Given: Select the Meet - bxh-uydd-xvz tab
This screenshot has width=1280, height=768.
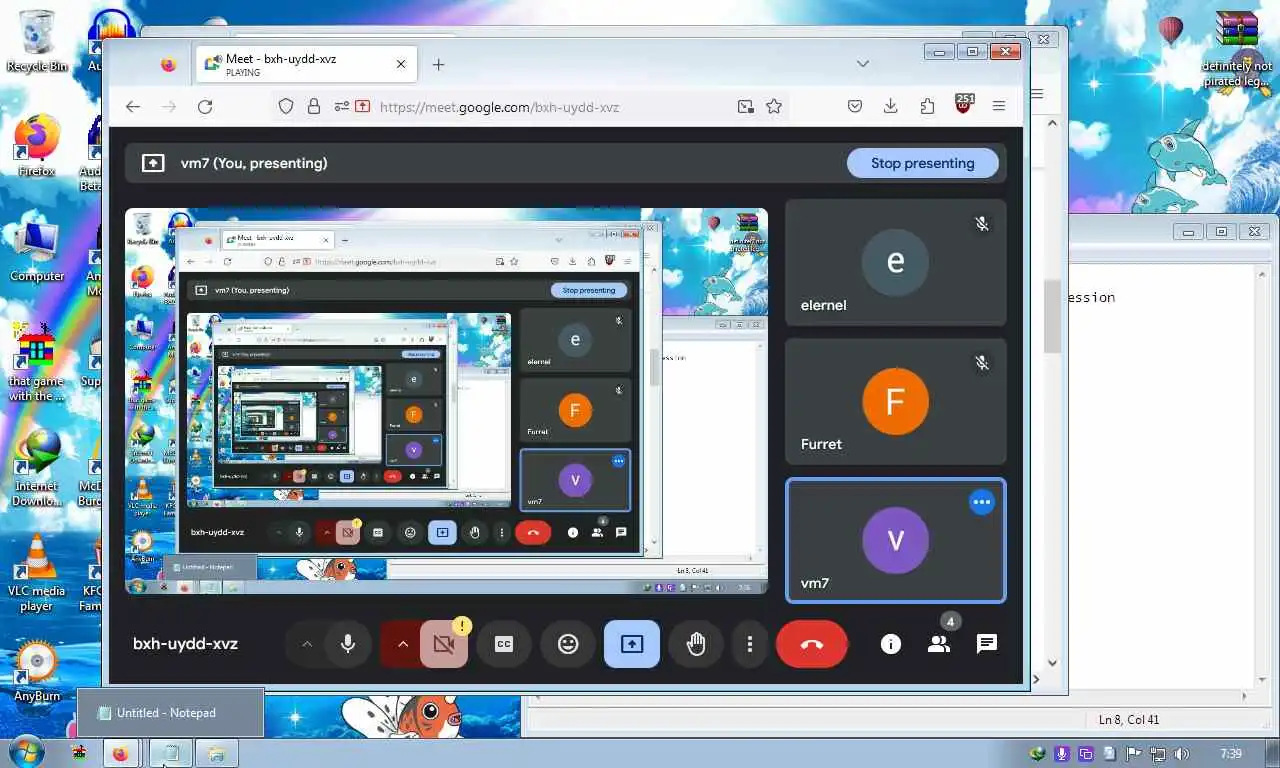Looking at the screenshot, I should coord(307,64).
